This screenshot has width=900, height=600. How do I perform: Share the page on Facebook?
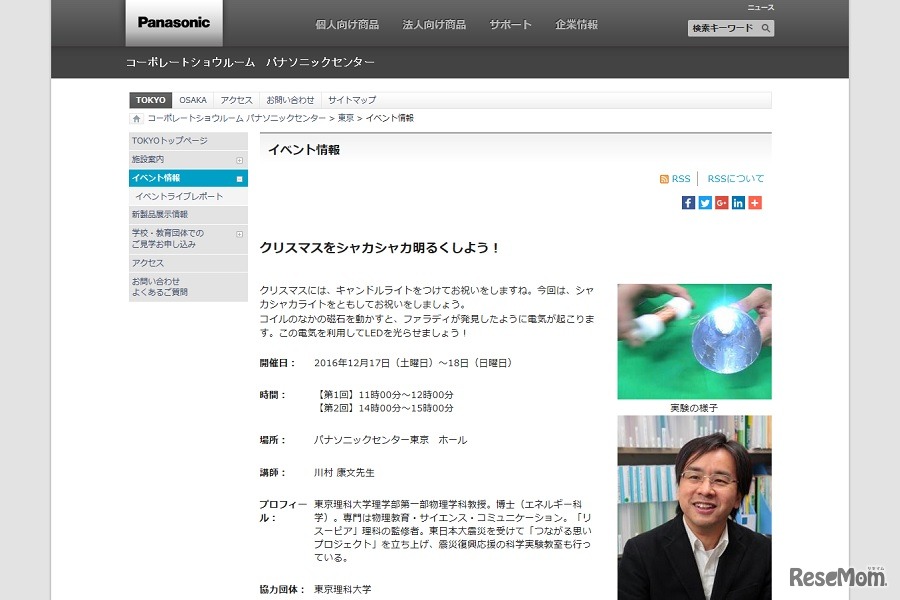tap(688, 203)
